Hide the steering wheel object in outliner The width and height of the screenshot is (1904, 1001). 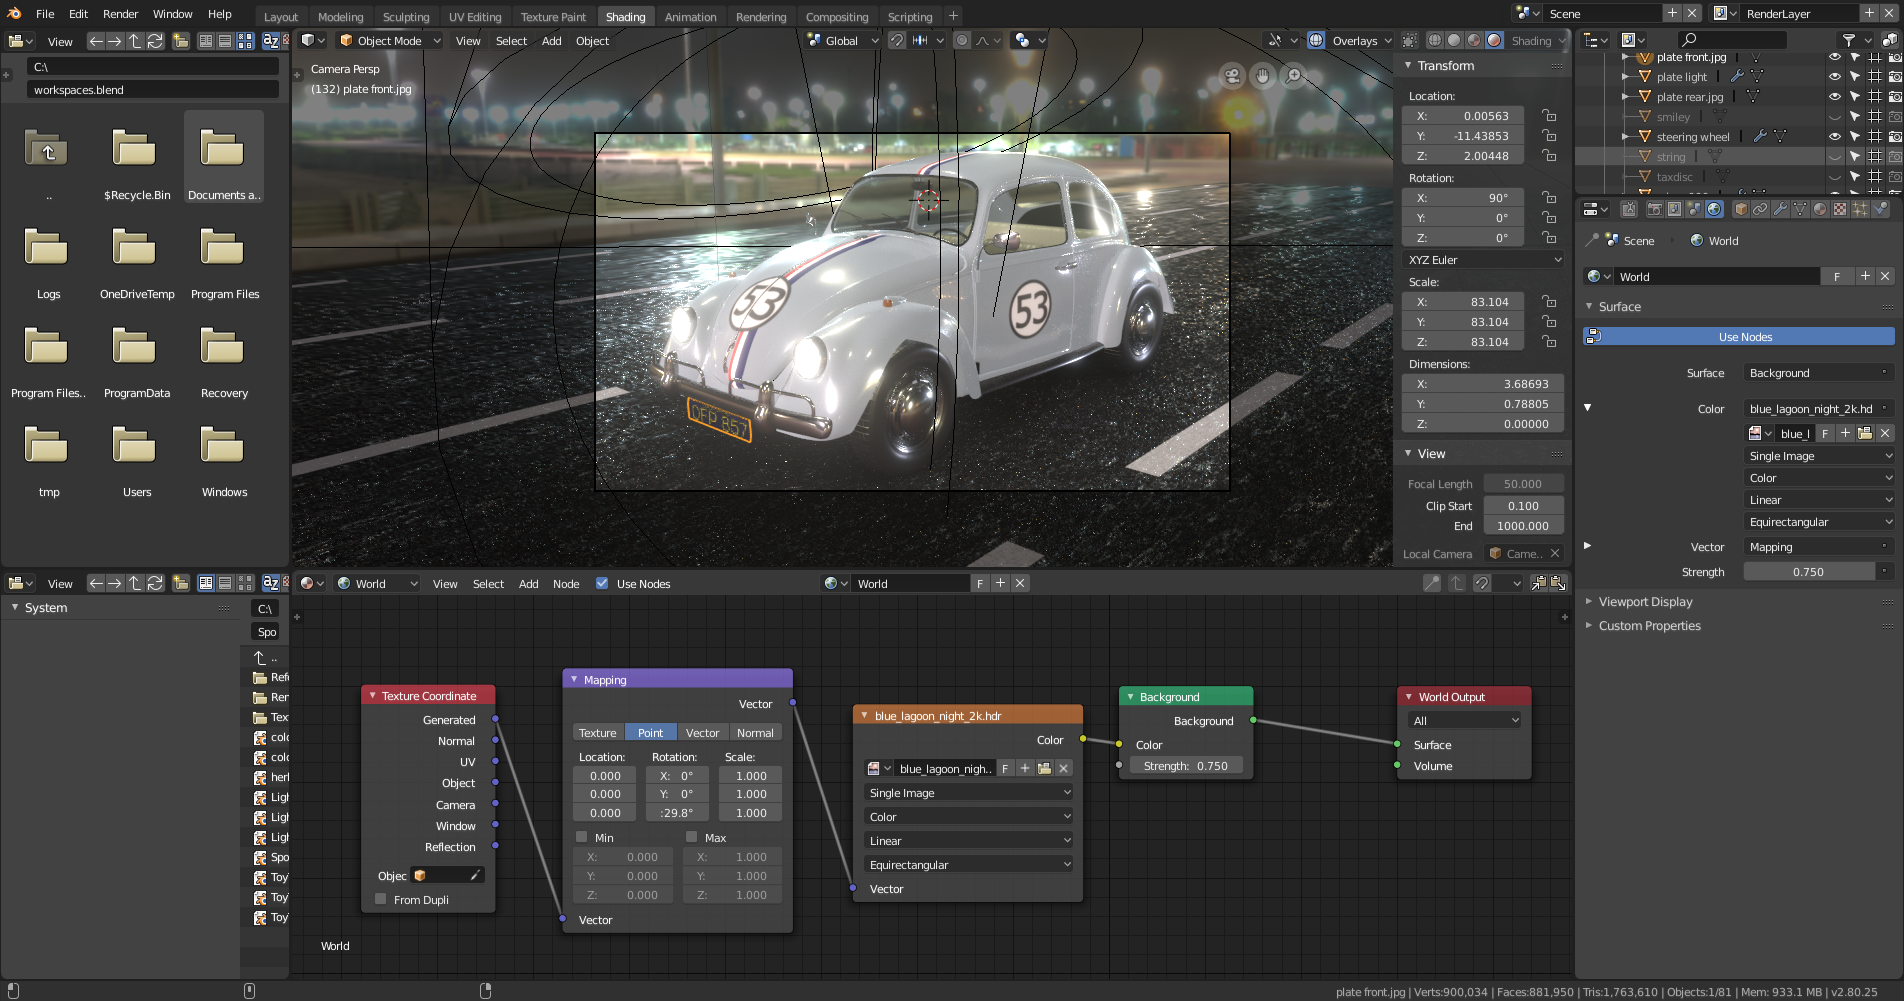1834,137
